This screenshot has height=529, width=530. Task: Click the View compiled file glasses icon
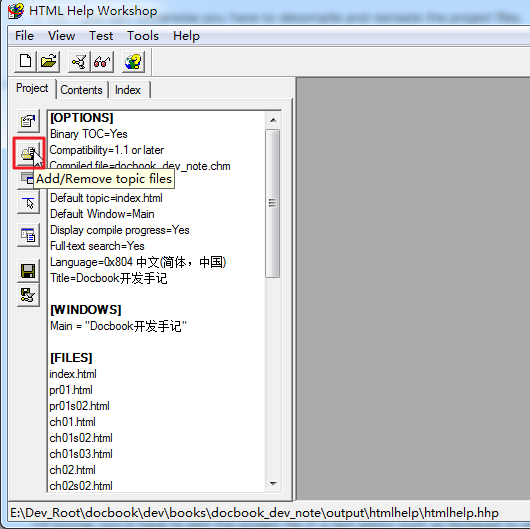click(x=102, y=62)
